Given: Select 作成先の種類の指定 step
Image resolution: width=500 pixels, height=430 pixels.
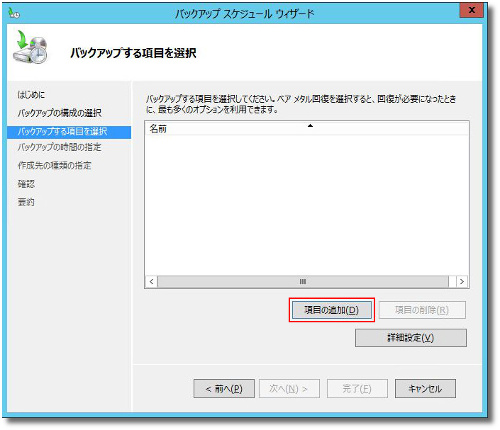Looking at the screenshot, I should click(x=54, y=165).
